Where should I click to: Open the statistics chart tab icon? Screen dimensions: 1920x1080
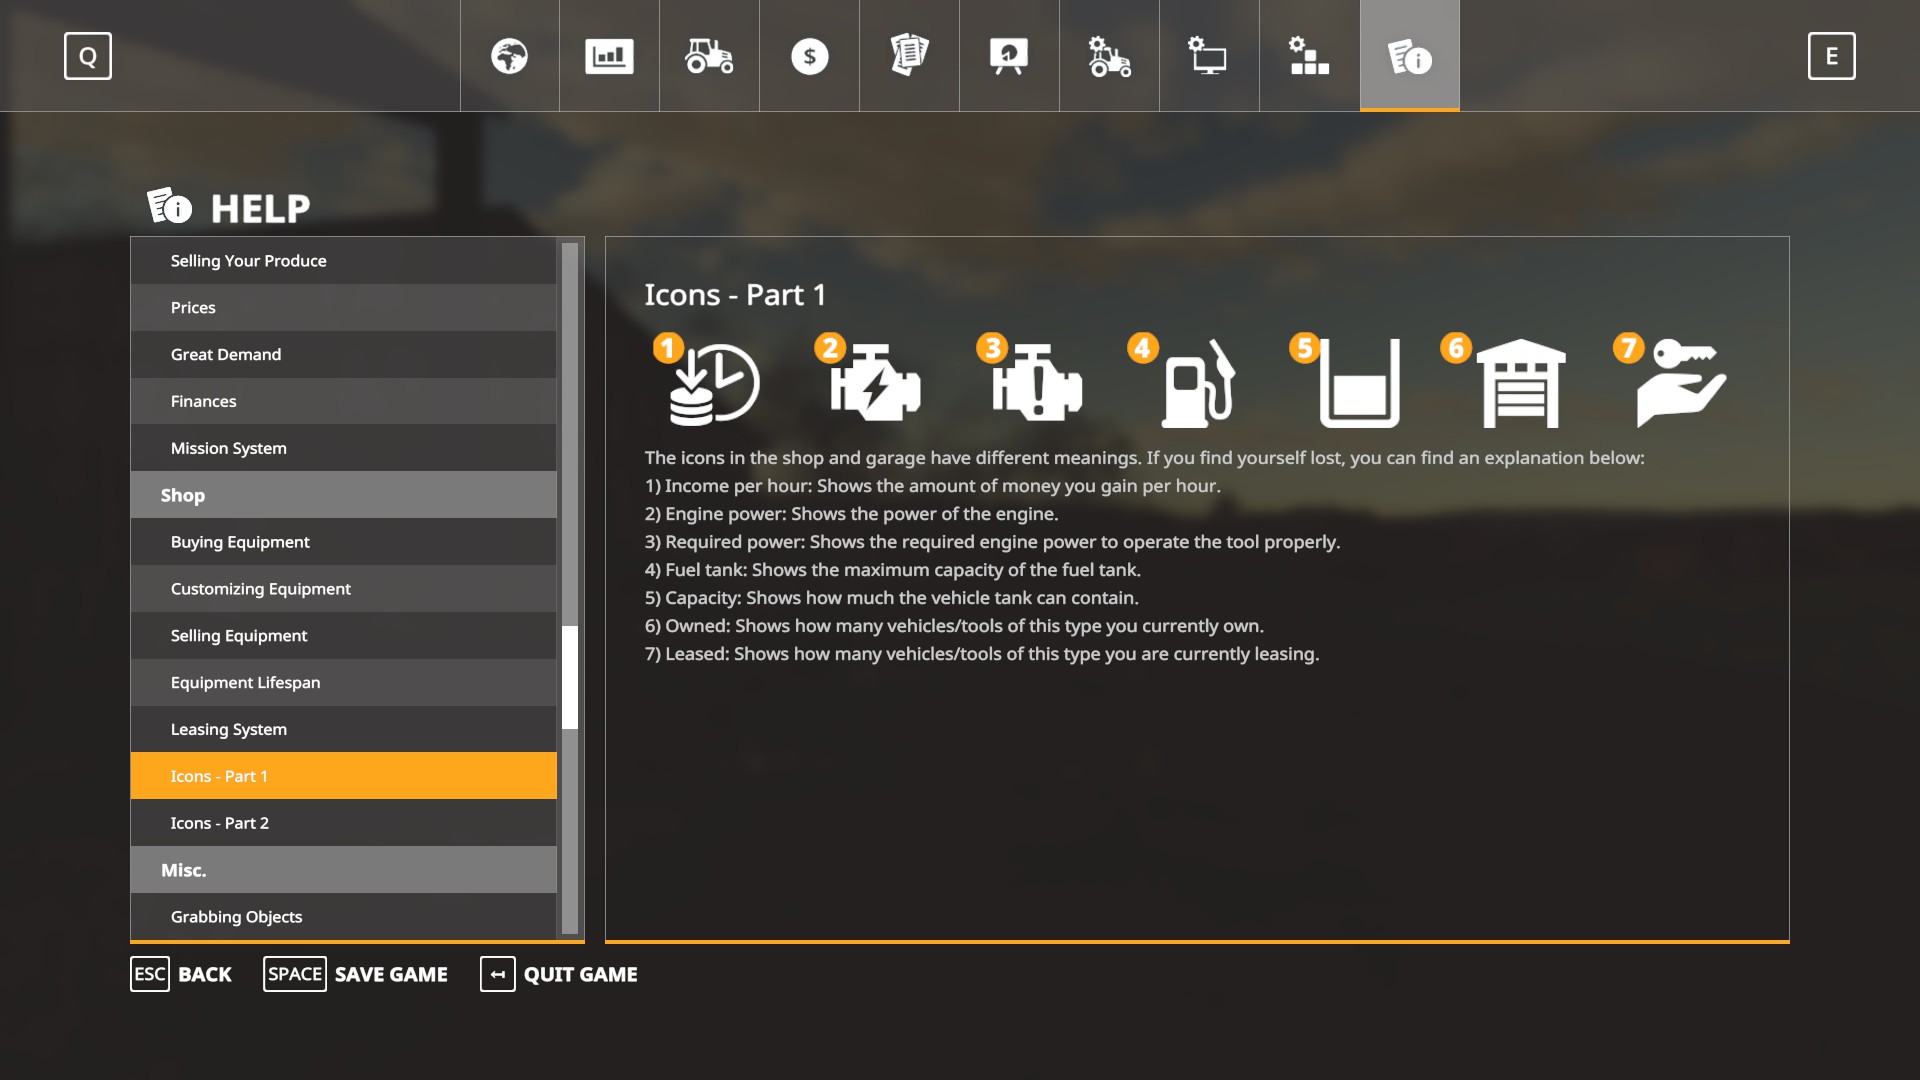(609, 56)
